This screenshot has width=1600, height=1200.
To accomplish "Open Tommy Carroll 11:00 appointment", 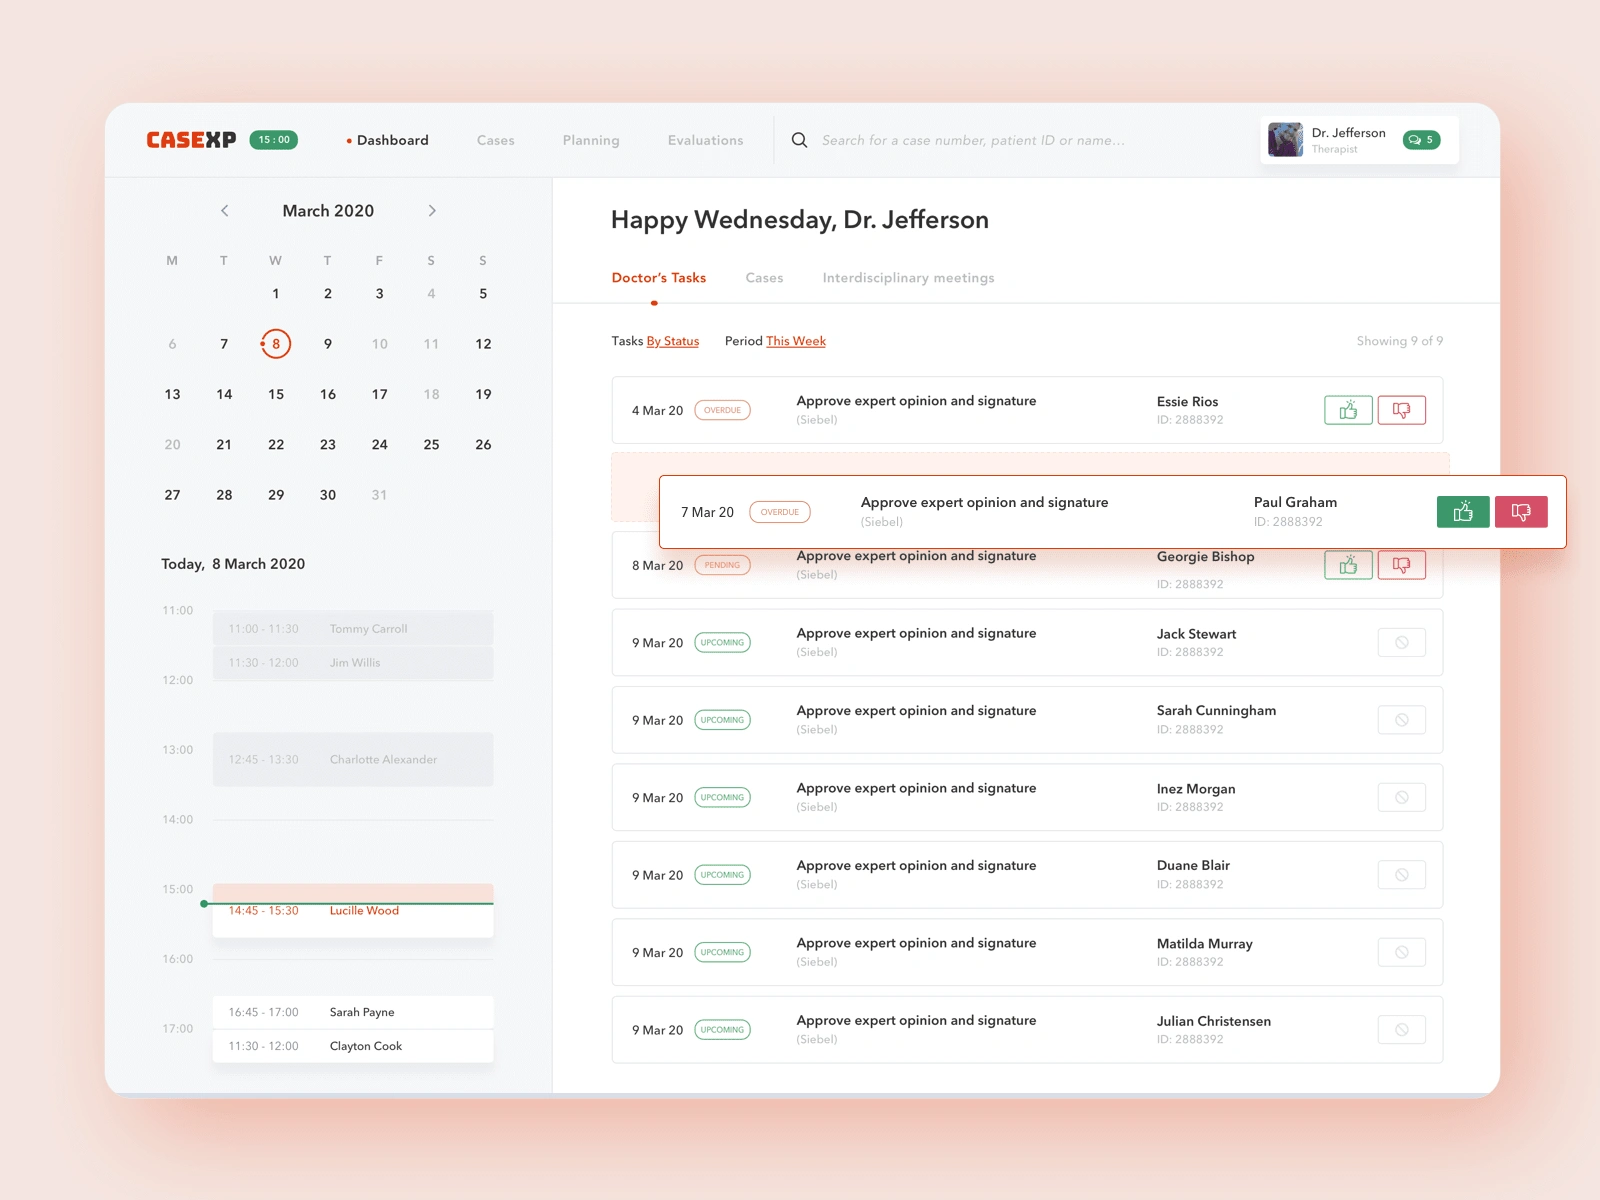I will click(353, 629).
